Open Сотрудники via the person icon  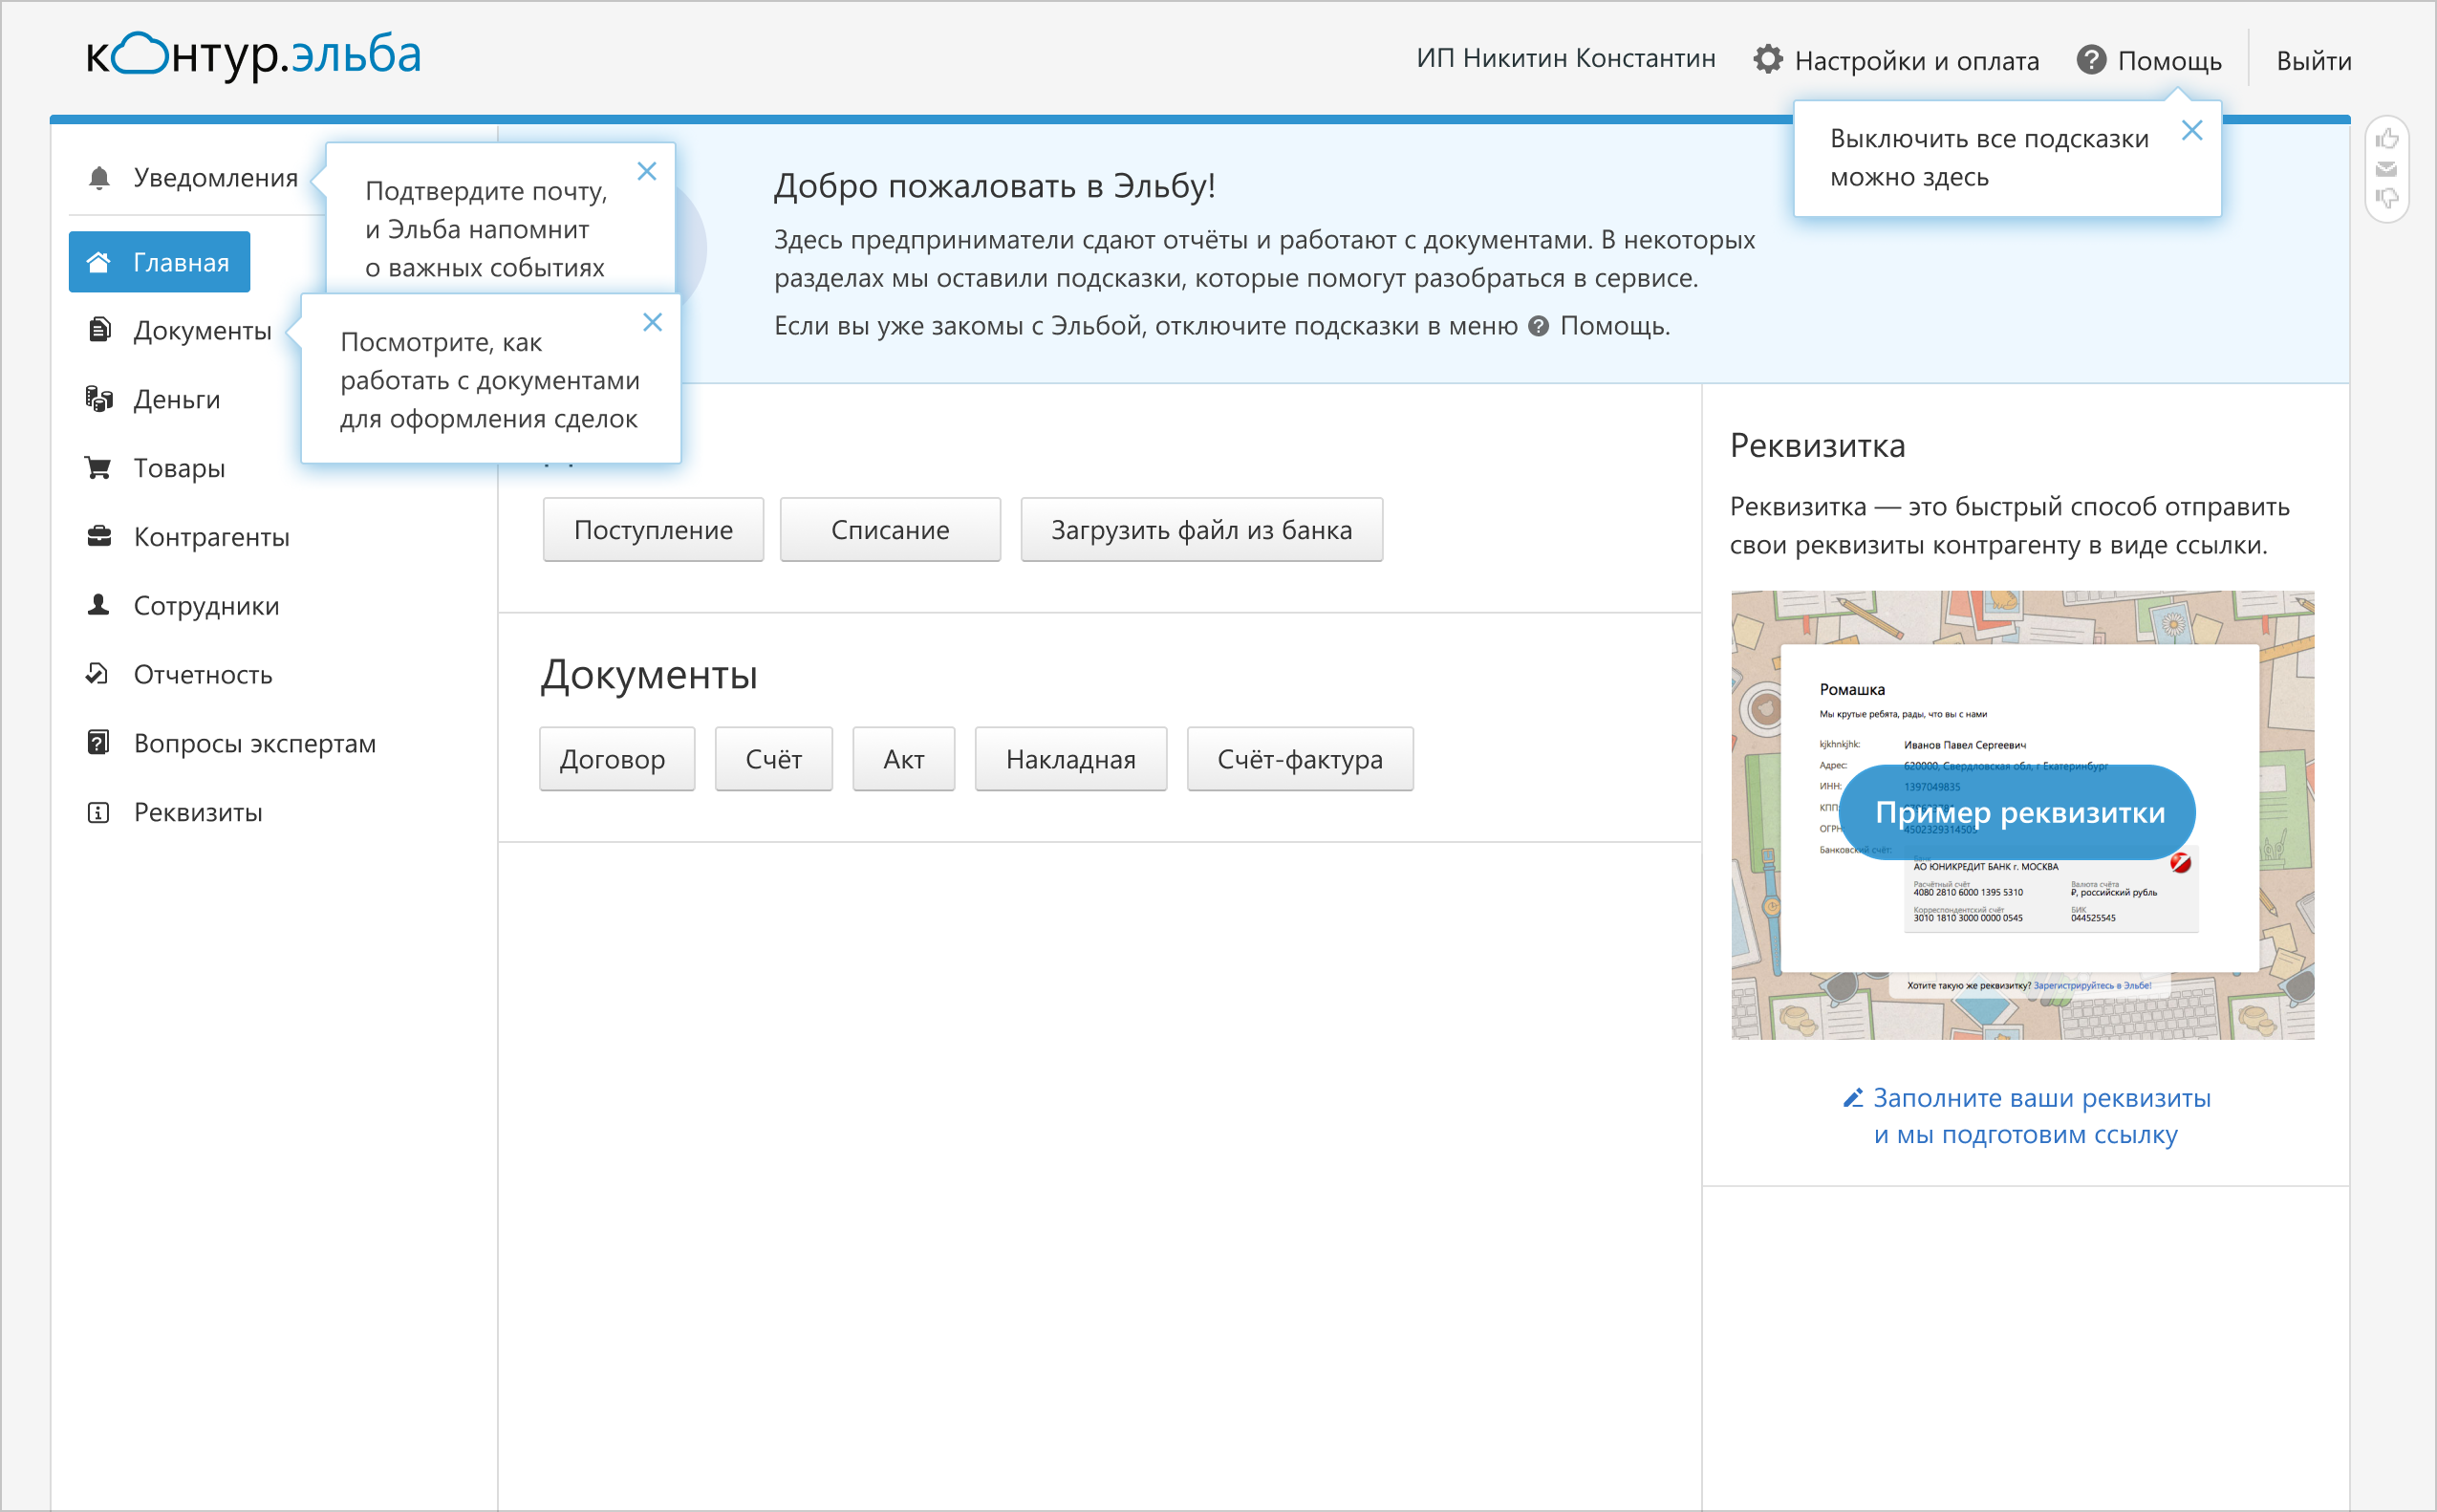click(x=99, y=605)
